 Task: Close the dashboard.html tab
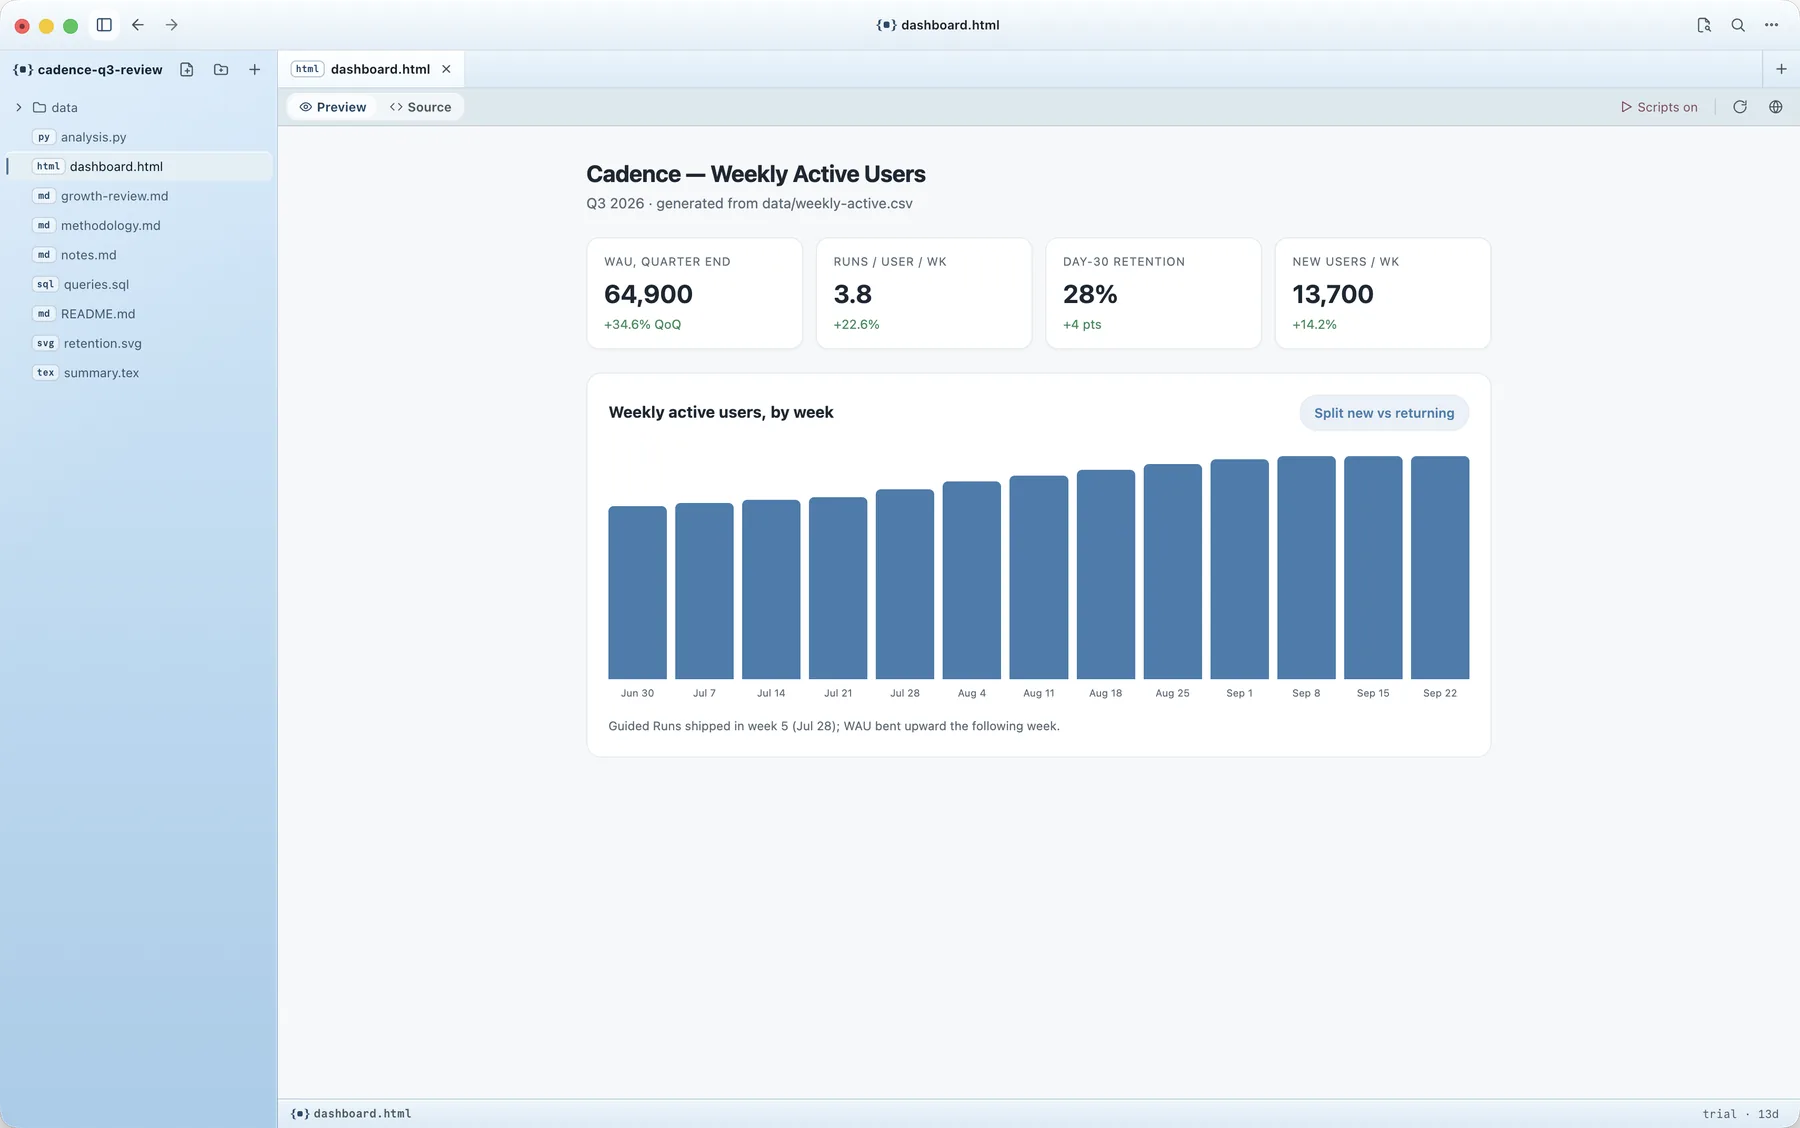pyautogui.click(x=446, y=69)
